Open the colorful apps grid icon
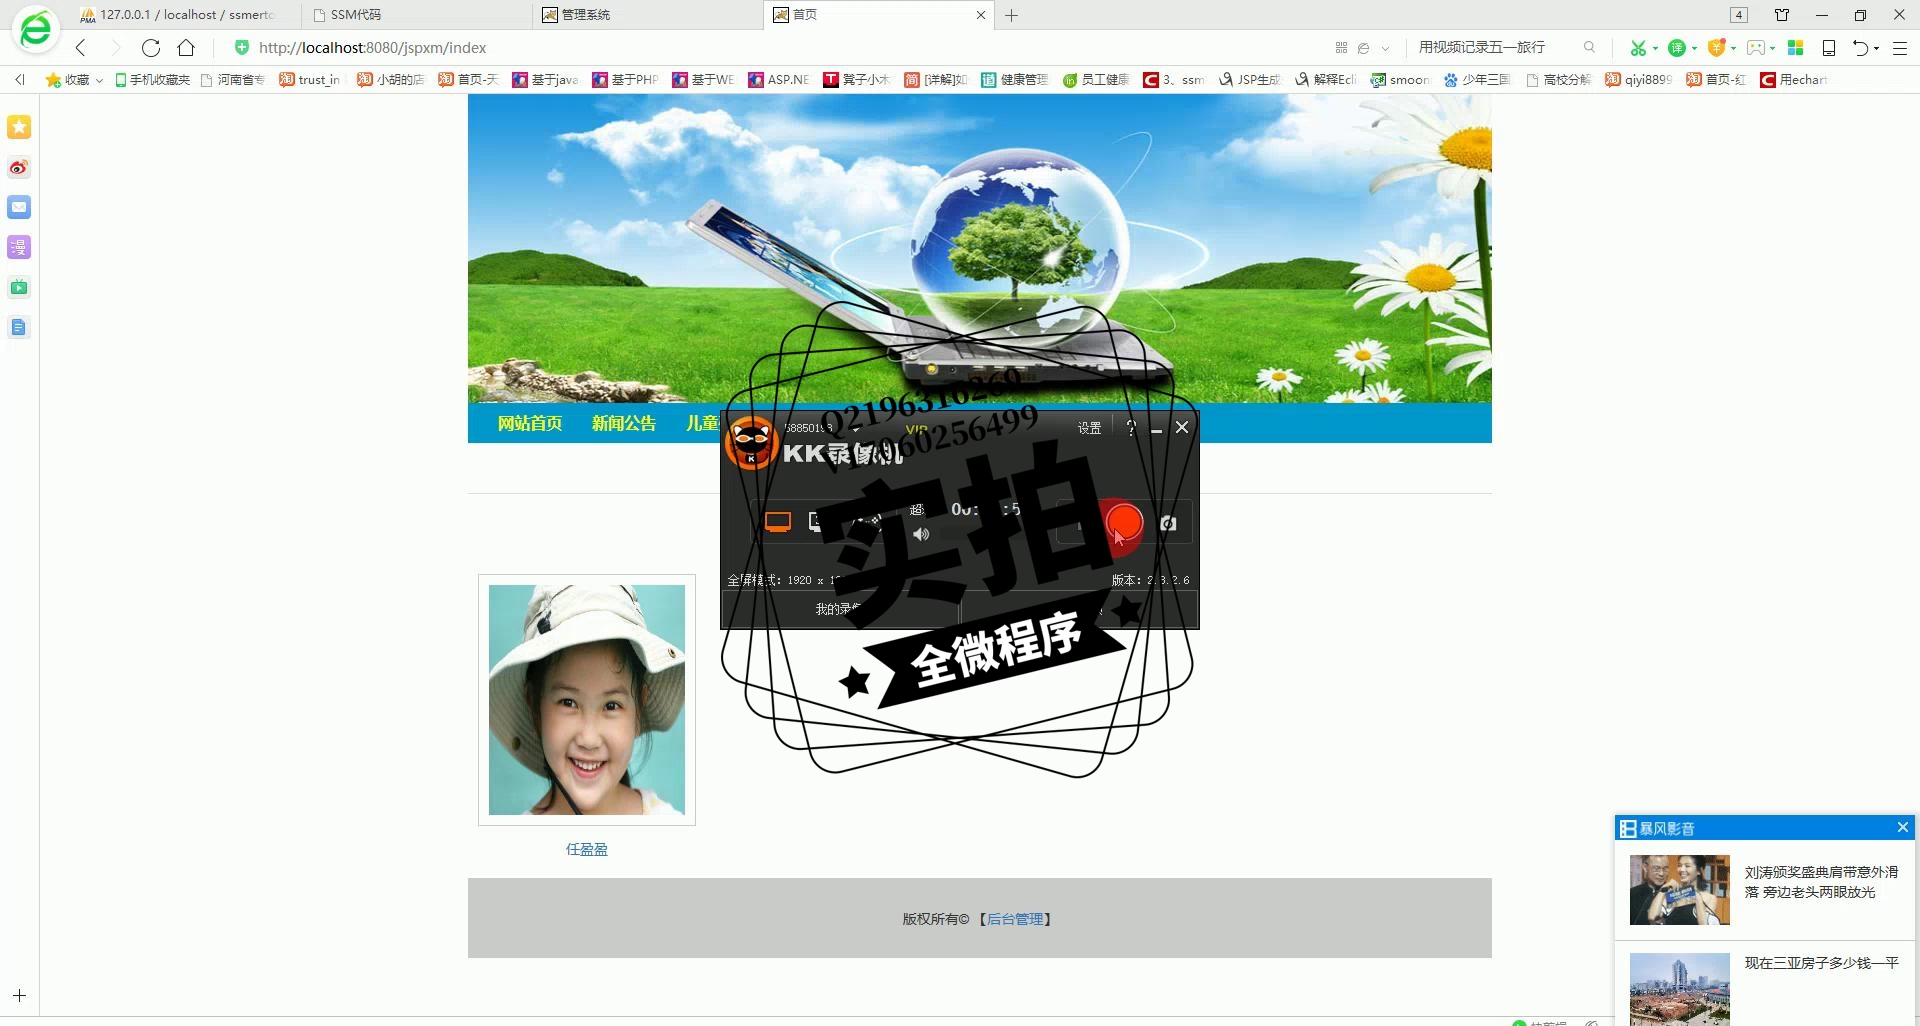This screenshot has width=1920, height=1026. coord(1795,47)
